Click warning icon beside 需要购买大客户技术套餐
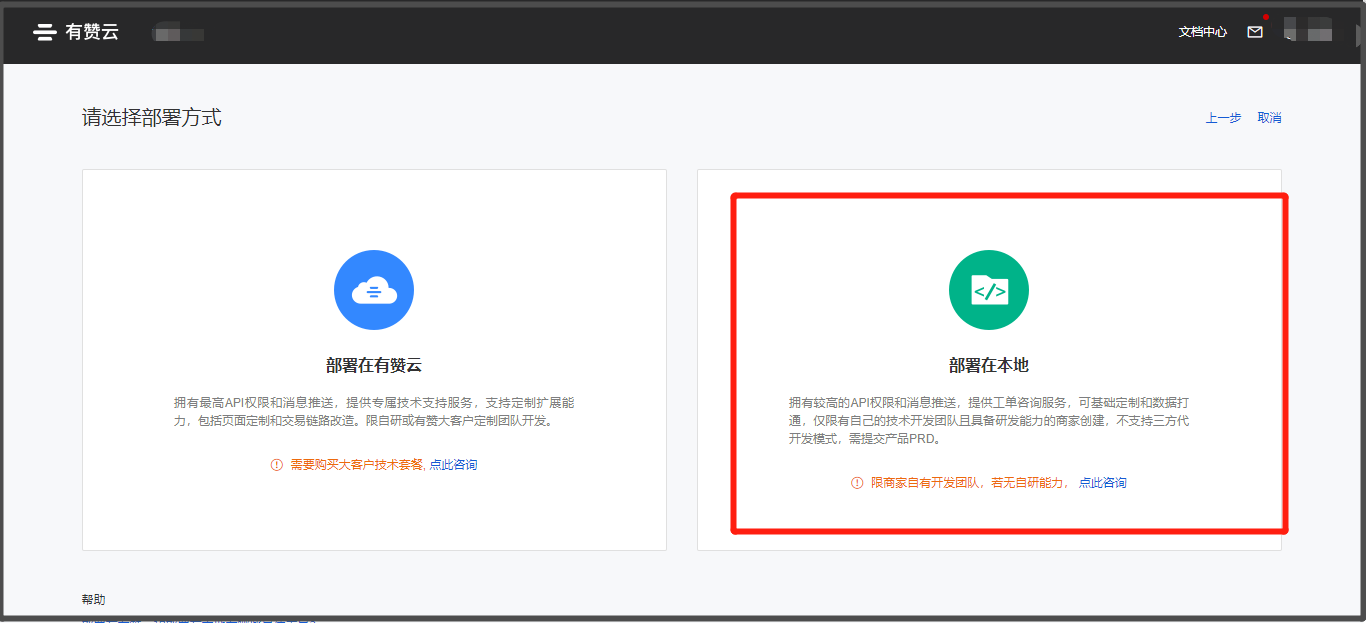 pyautogui.click(x=277, y=465)
